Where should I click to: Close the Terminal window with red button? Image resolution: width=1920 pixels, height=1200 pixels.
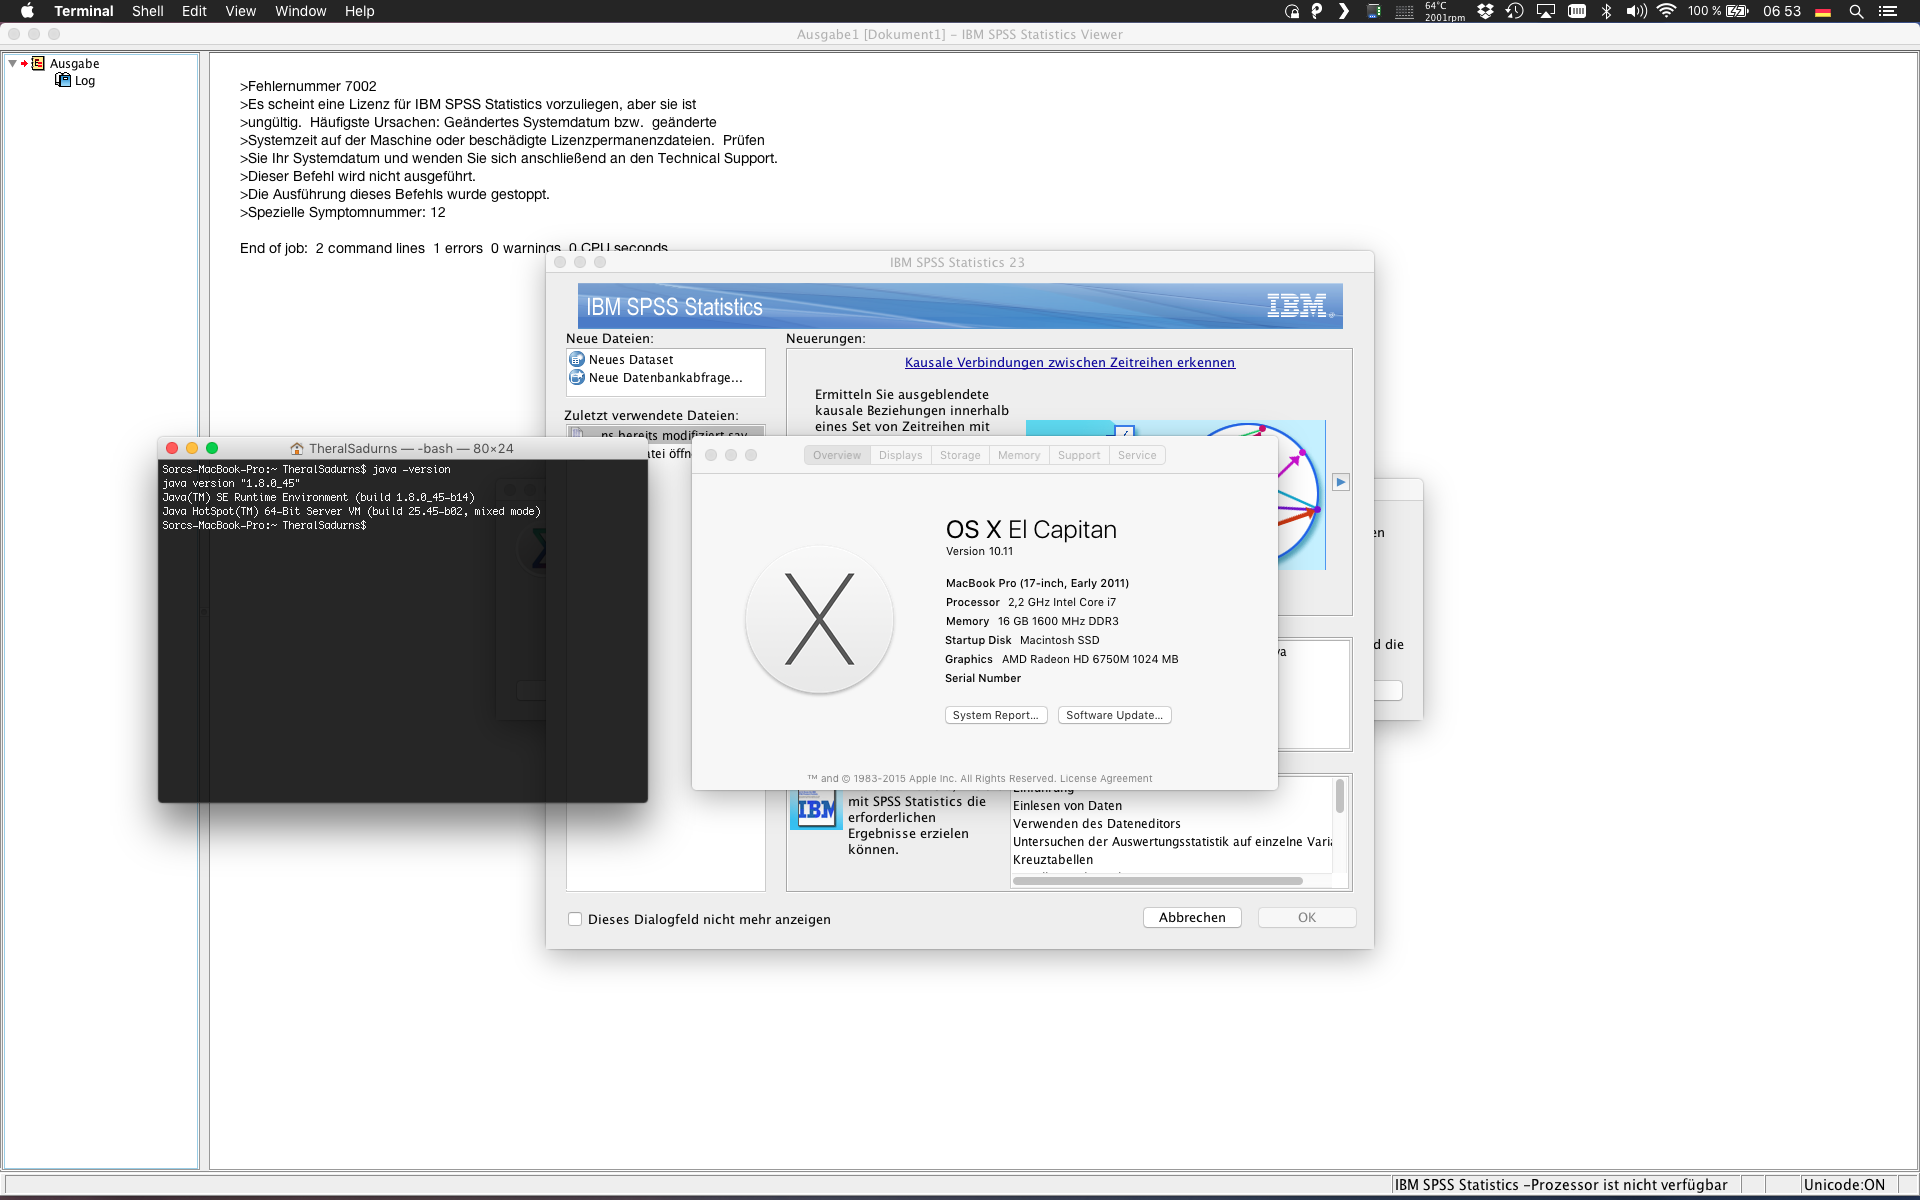(172, 448)
